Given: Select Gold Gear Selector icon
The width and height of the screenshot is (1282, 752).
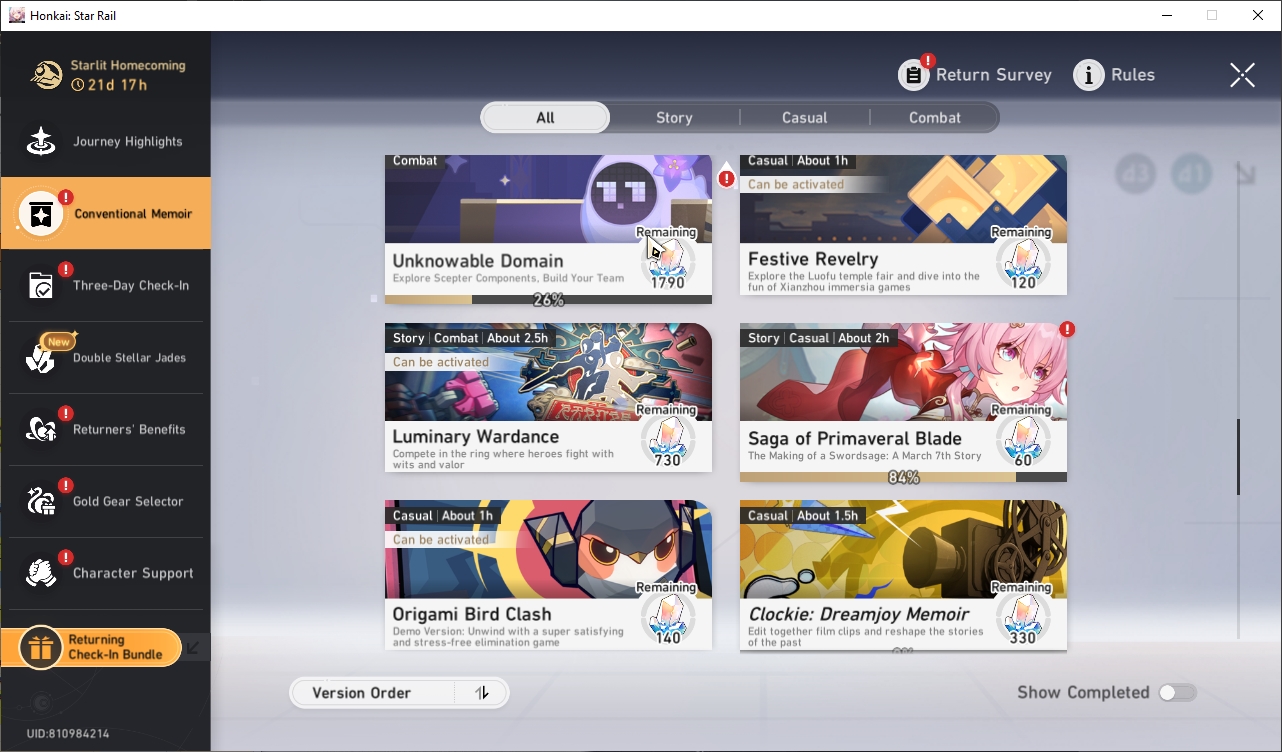Looking at the screenshot, I should (x=41, y=502).
